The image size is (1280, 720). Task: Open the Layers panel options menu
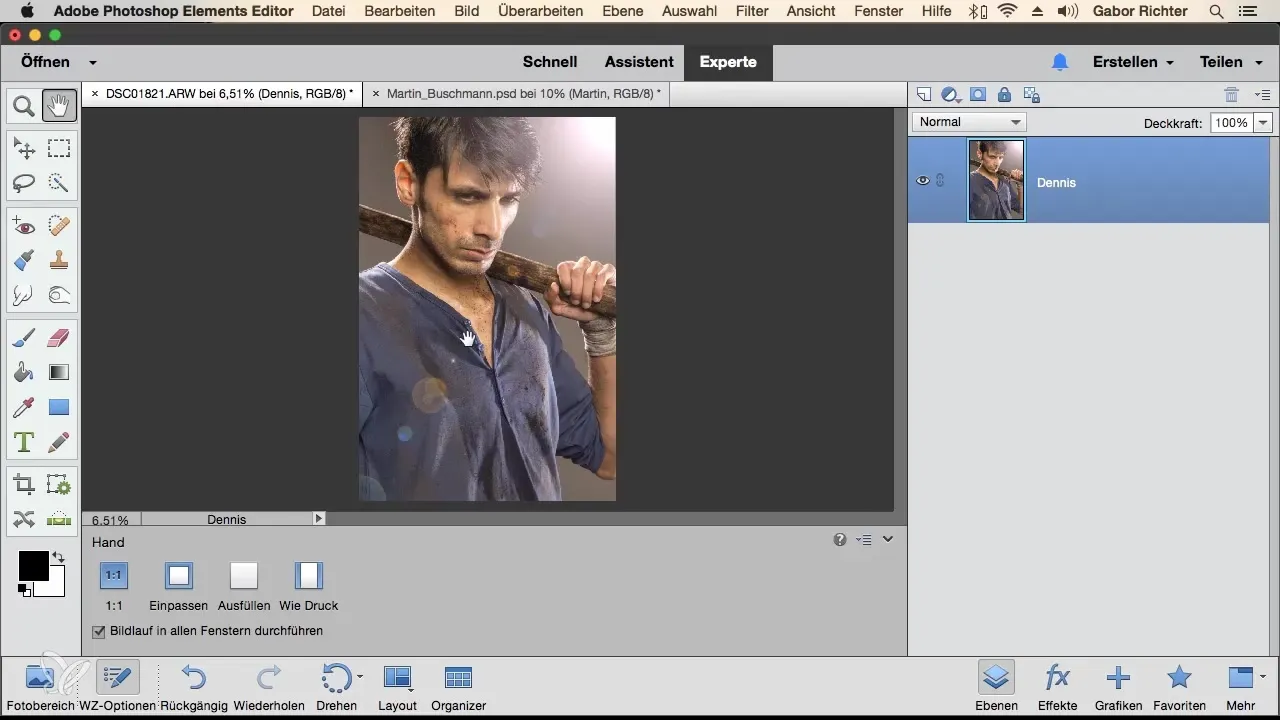tap(1262, 95)
